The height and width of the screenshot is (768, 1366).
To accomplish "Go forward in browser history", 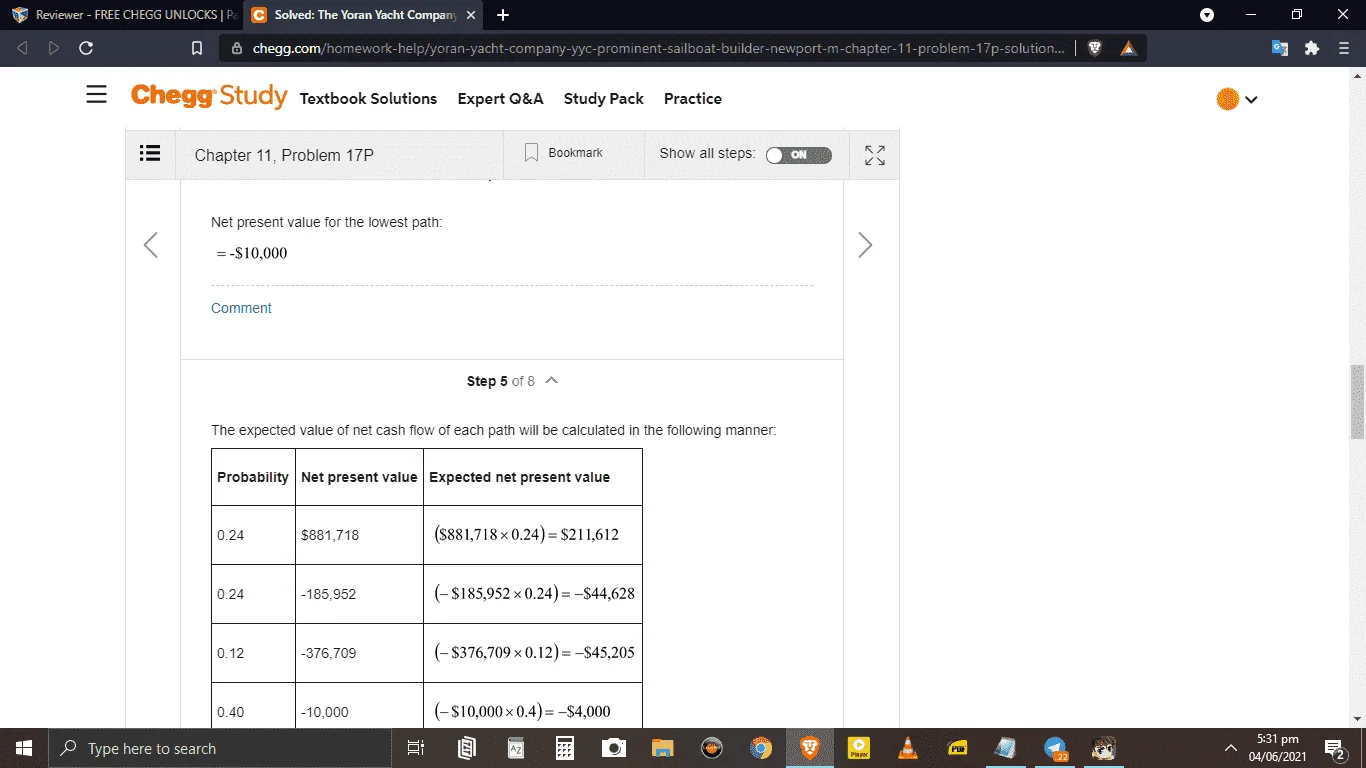I will (x=53, y=48).
